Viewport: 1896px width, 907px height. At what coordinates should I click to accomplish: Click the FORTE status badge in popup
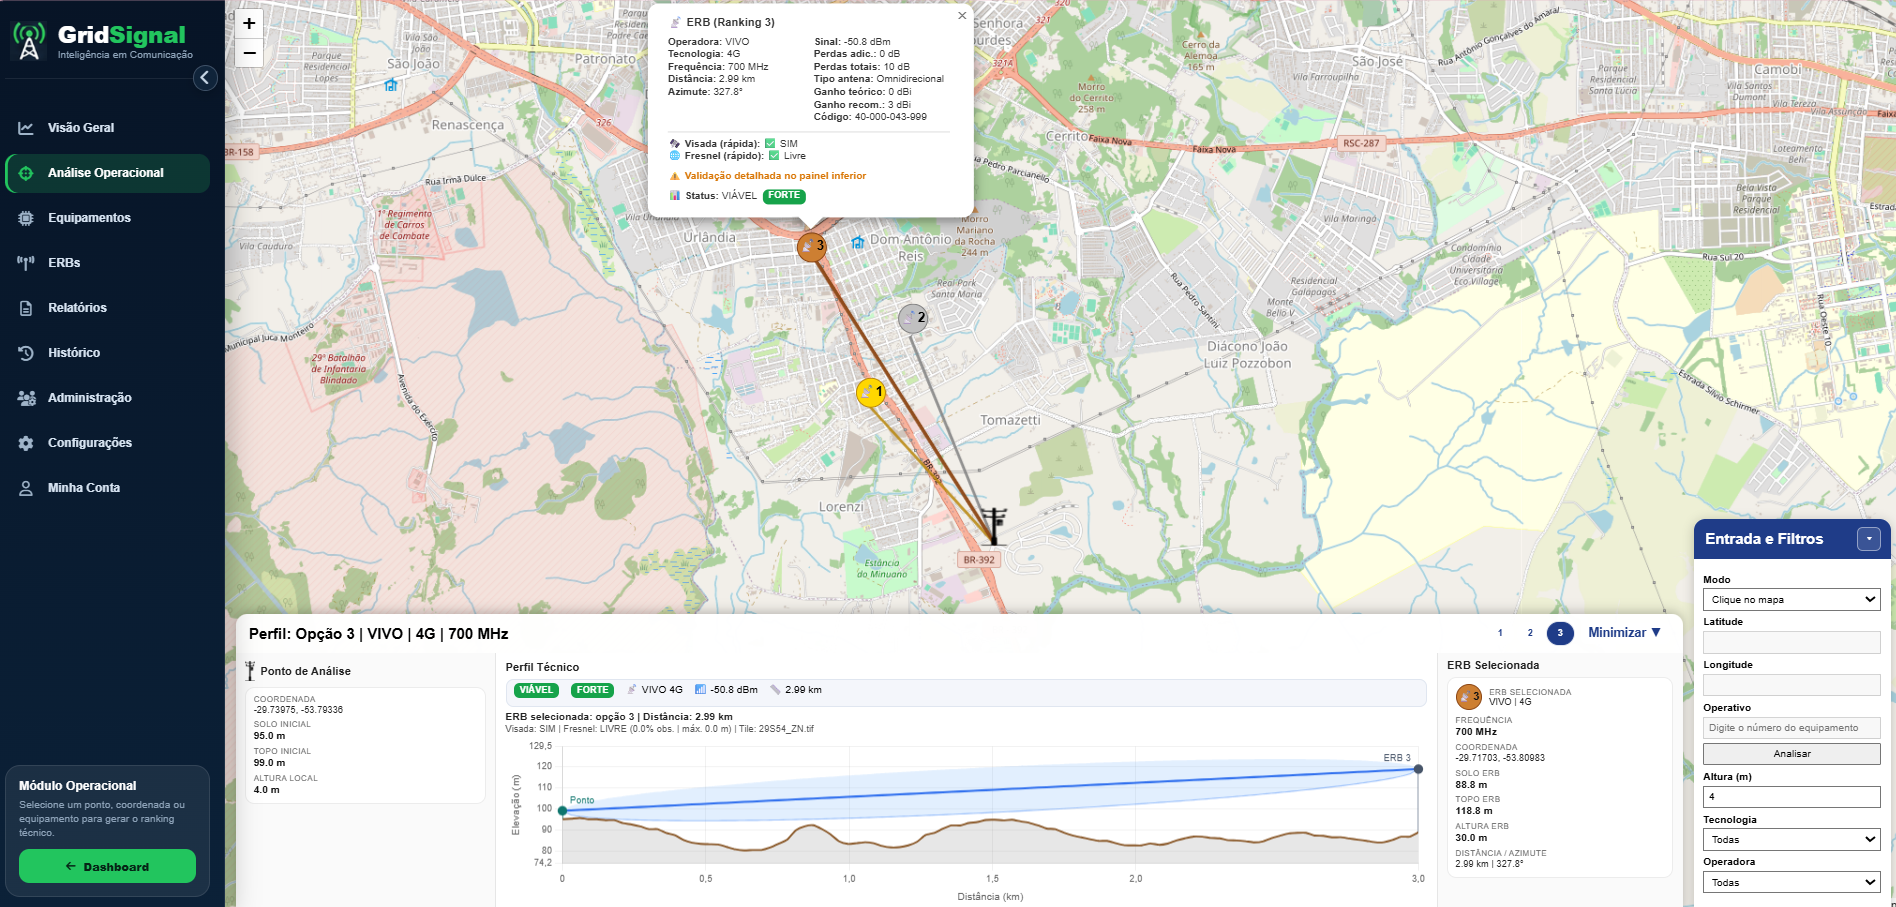coord(784,196)
